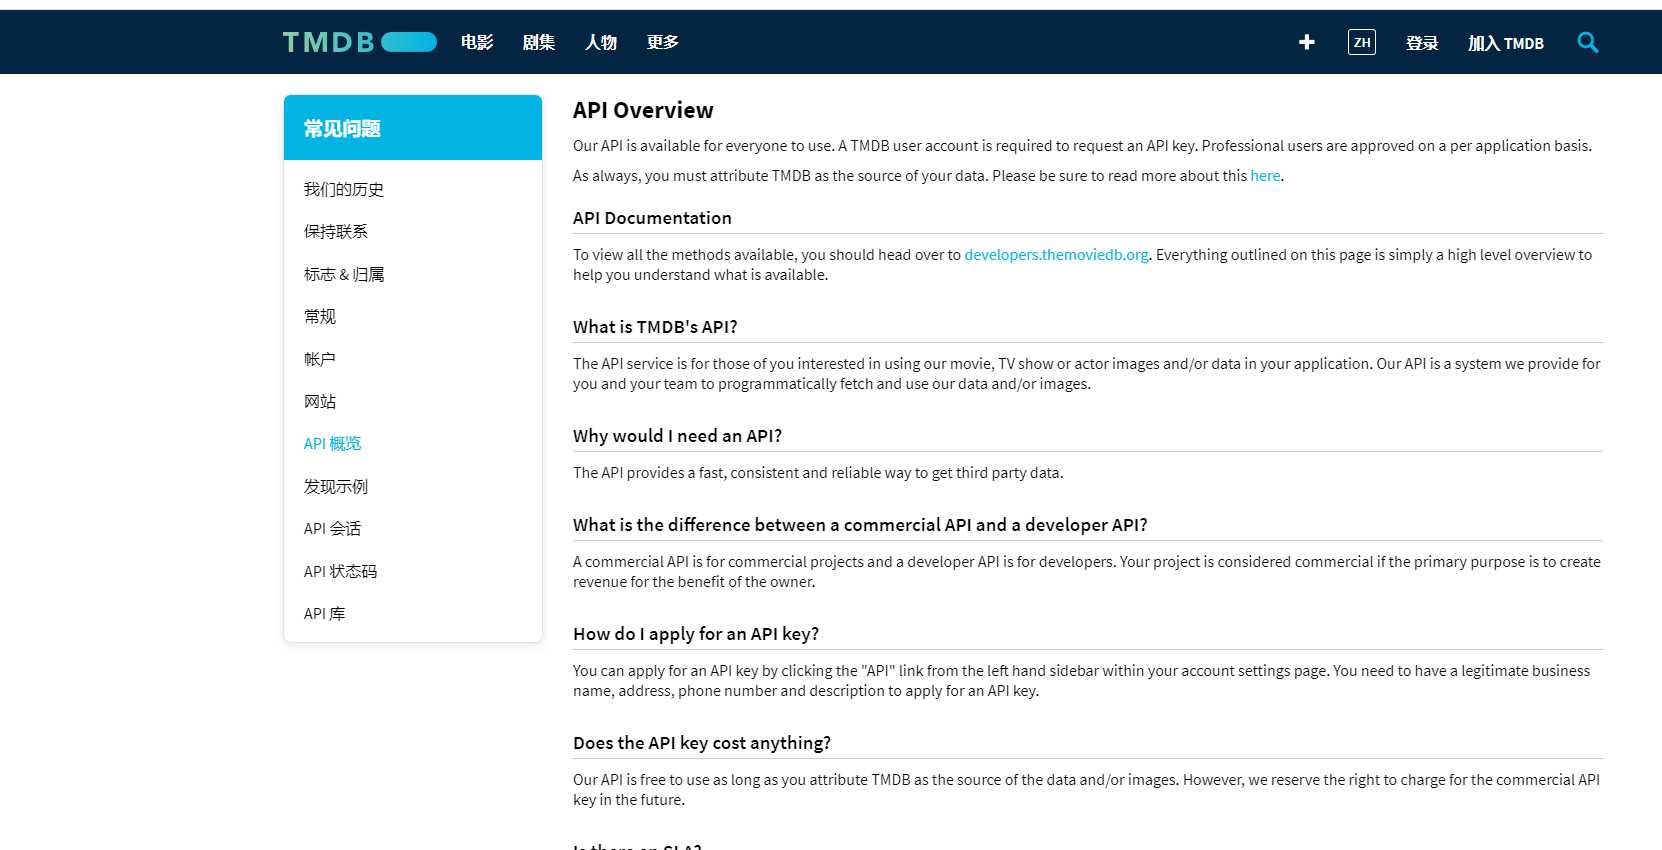Open API 会话 in sidebar
Screen dimensions: 1662x850
tap(333, 528)
